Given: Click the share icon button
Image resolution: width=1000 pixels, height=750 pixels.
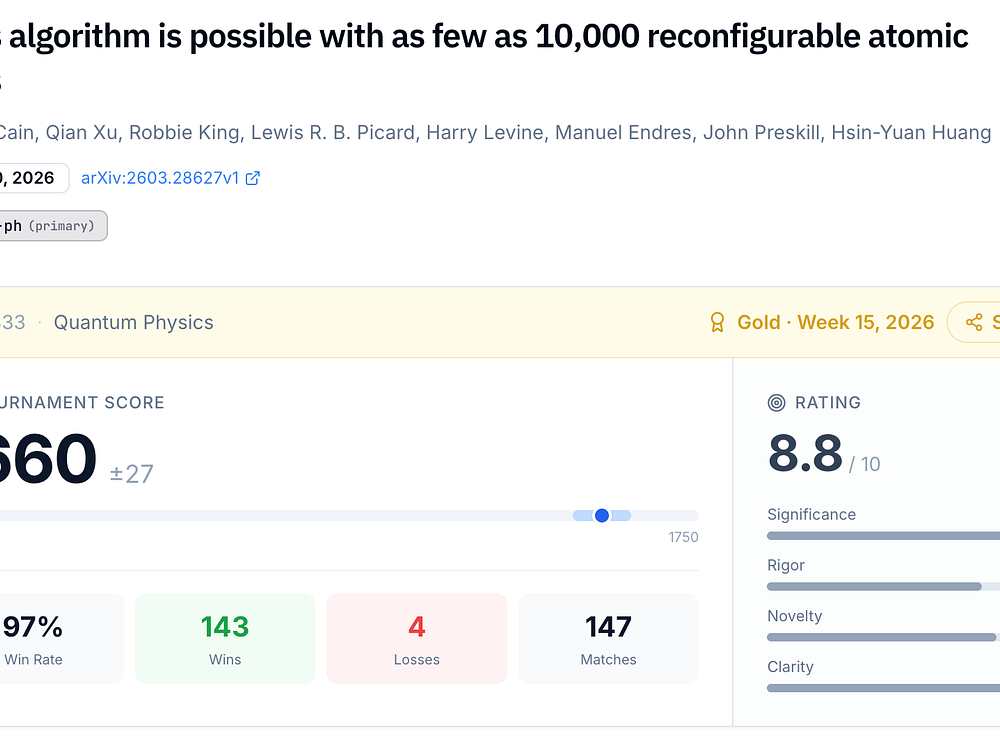Looking at the screenshot, I should [x=974, y=322].
